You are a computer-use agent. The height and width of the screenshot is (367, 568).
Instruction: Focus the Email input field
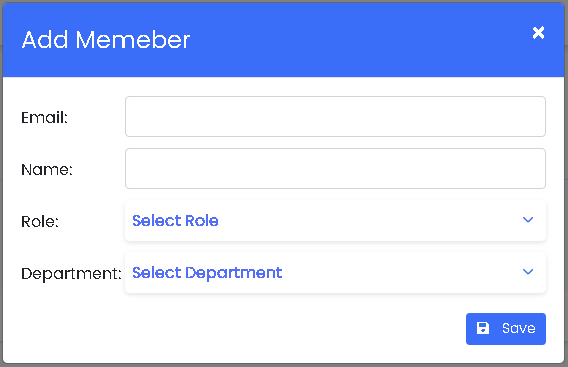tap(335, 117)
